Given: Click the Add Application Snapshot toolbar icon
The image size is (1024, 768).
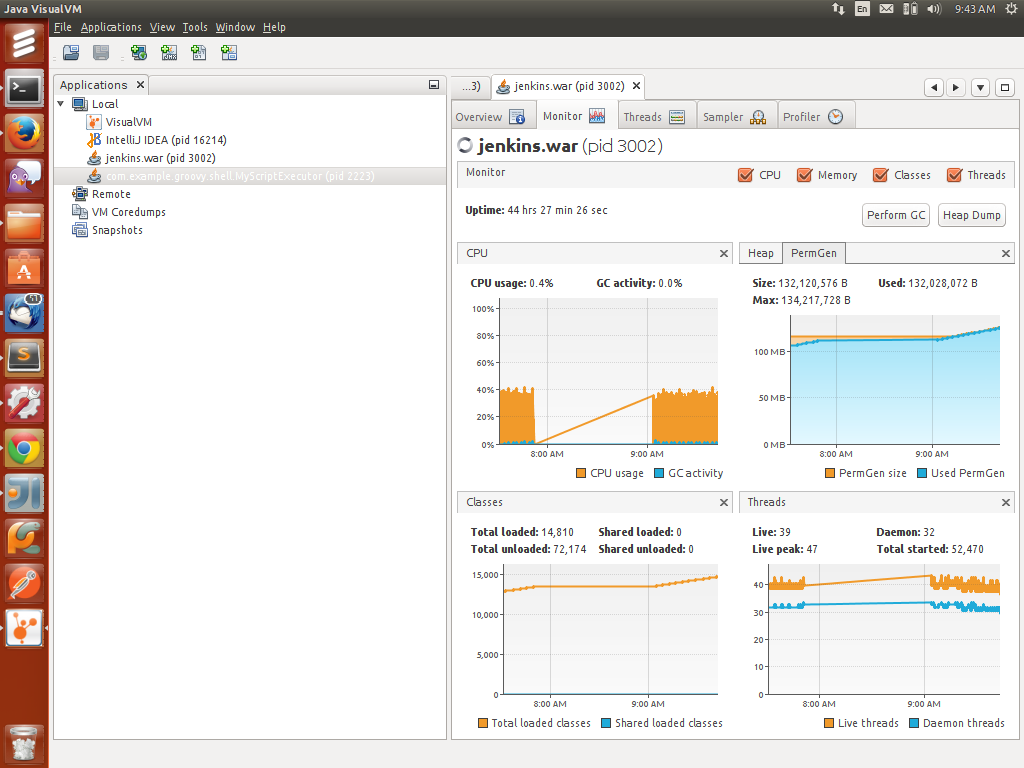Looking at the screenshot, I should (x=229, y=53).
